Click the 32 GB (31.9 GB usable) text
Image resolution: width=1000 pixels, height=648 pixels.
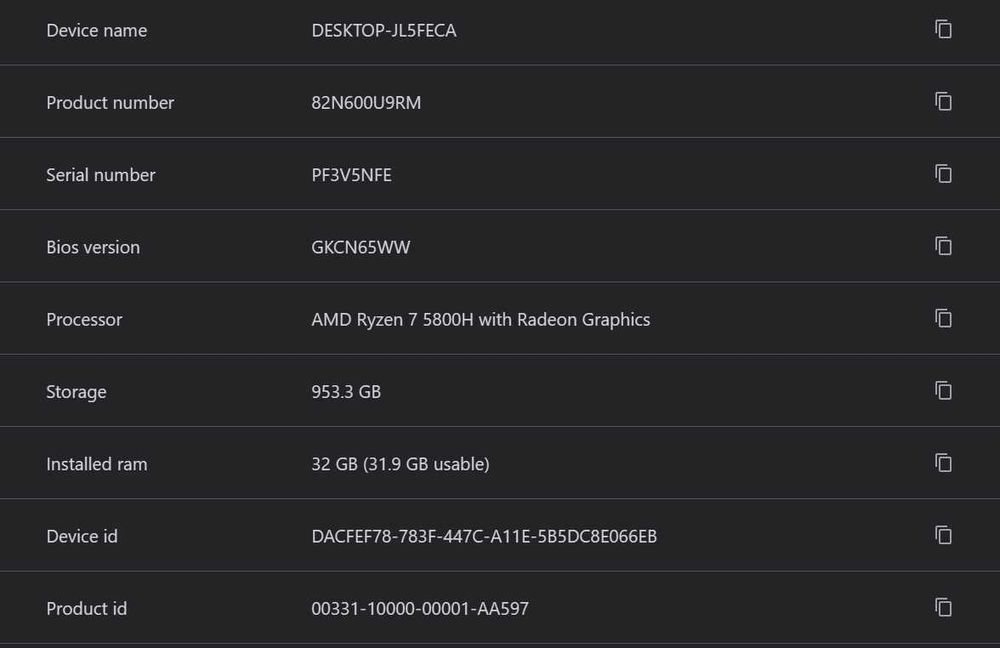point(400,464)
